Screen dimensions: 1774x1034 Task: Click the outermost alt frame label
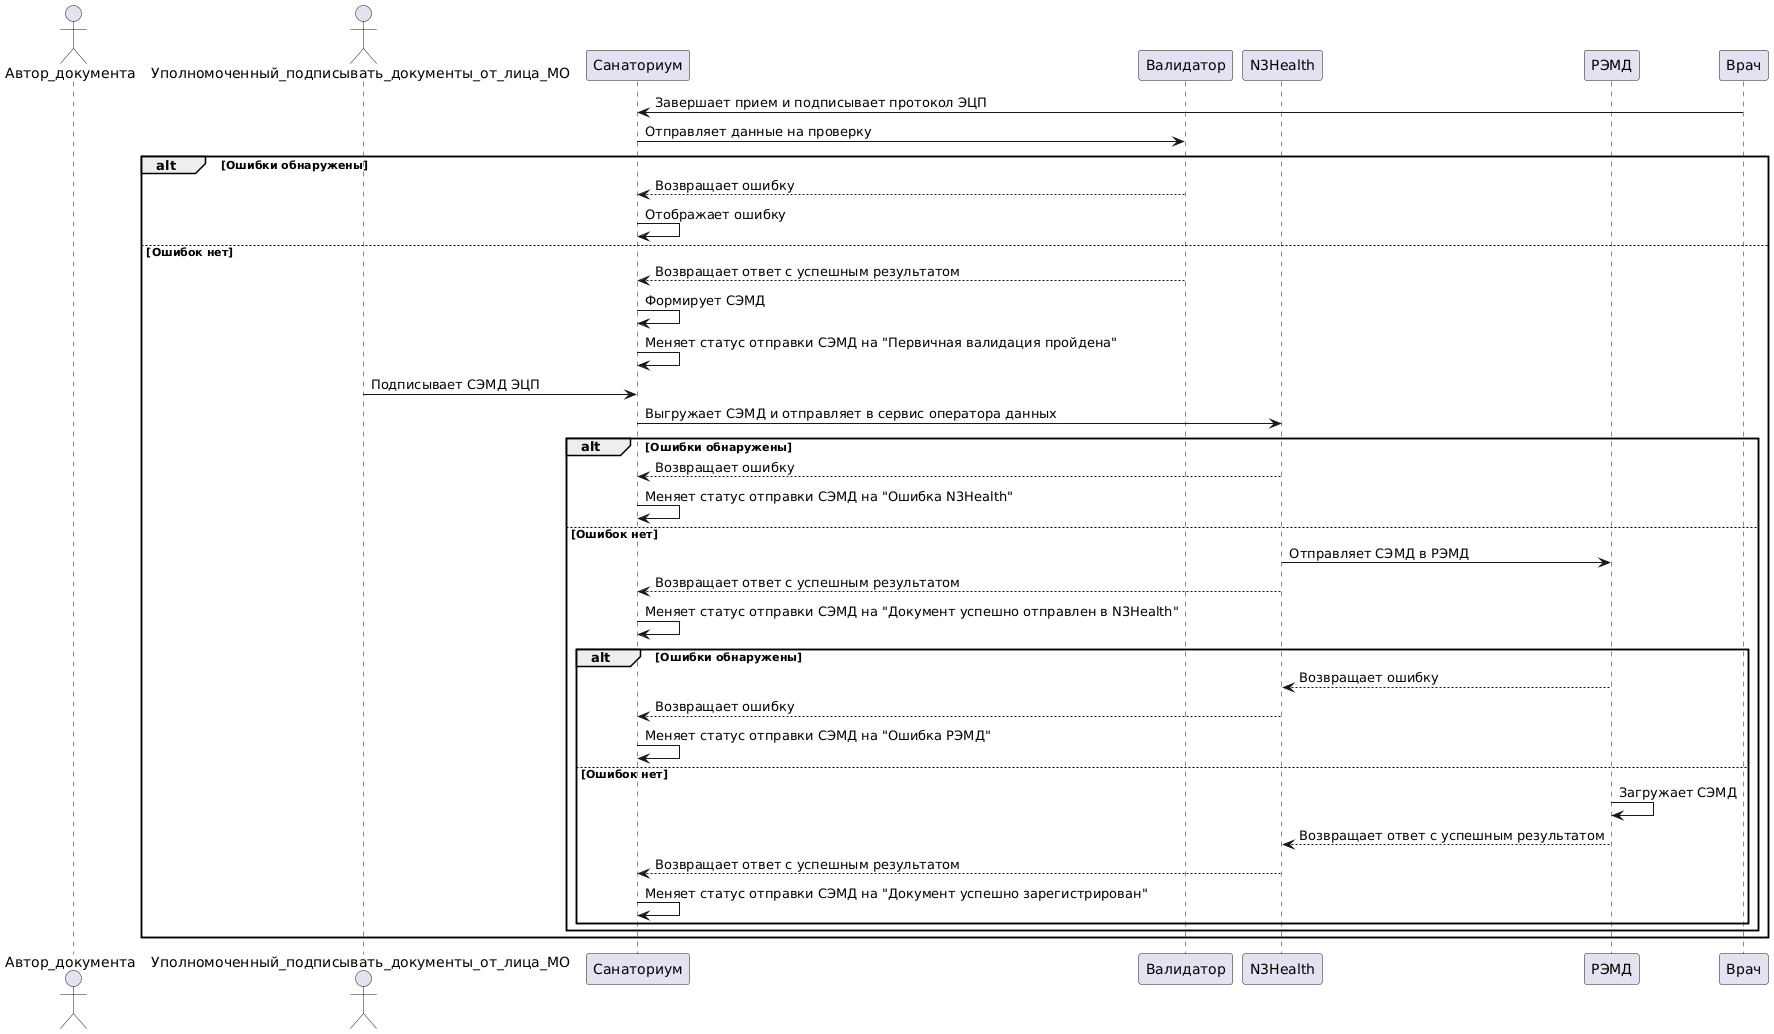click(167, 166)
